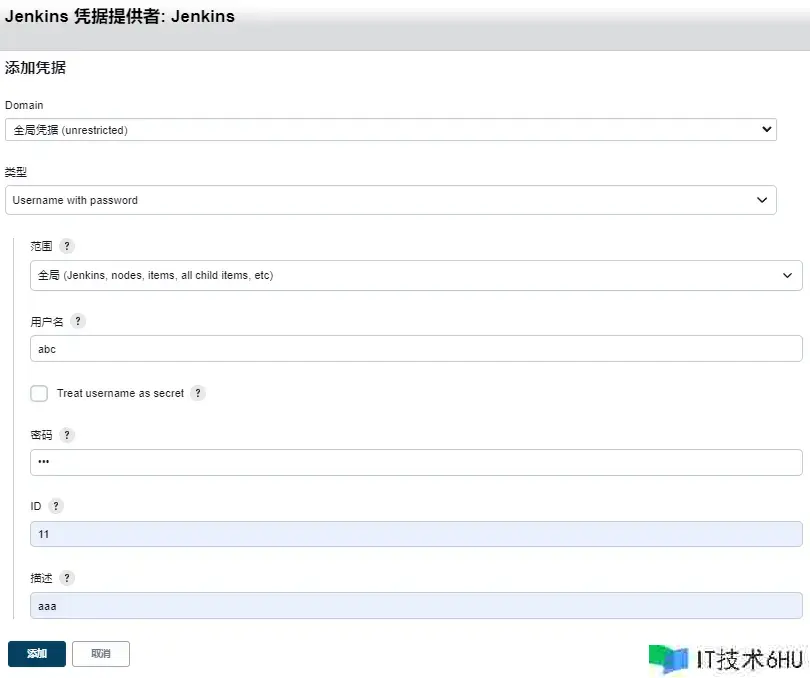The image size is (810, 678).
Task: Click the 添加凭据 section heading
Action: point(36,68)
